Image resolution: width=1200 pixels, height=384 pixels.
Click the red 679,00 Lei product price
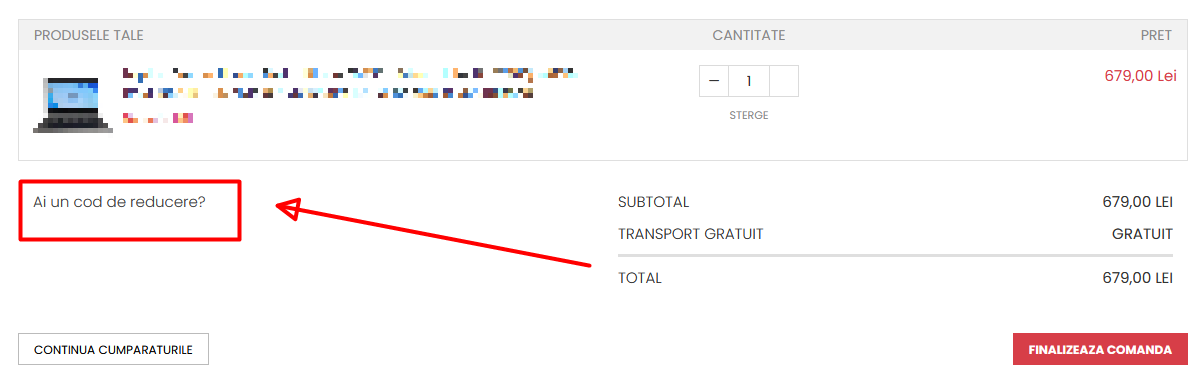[1140, 76]
